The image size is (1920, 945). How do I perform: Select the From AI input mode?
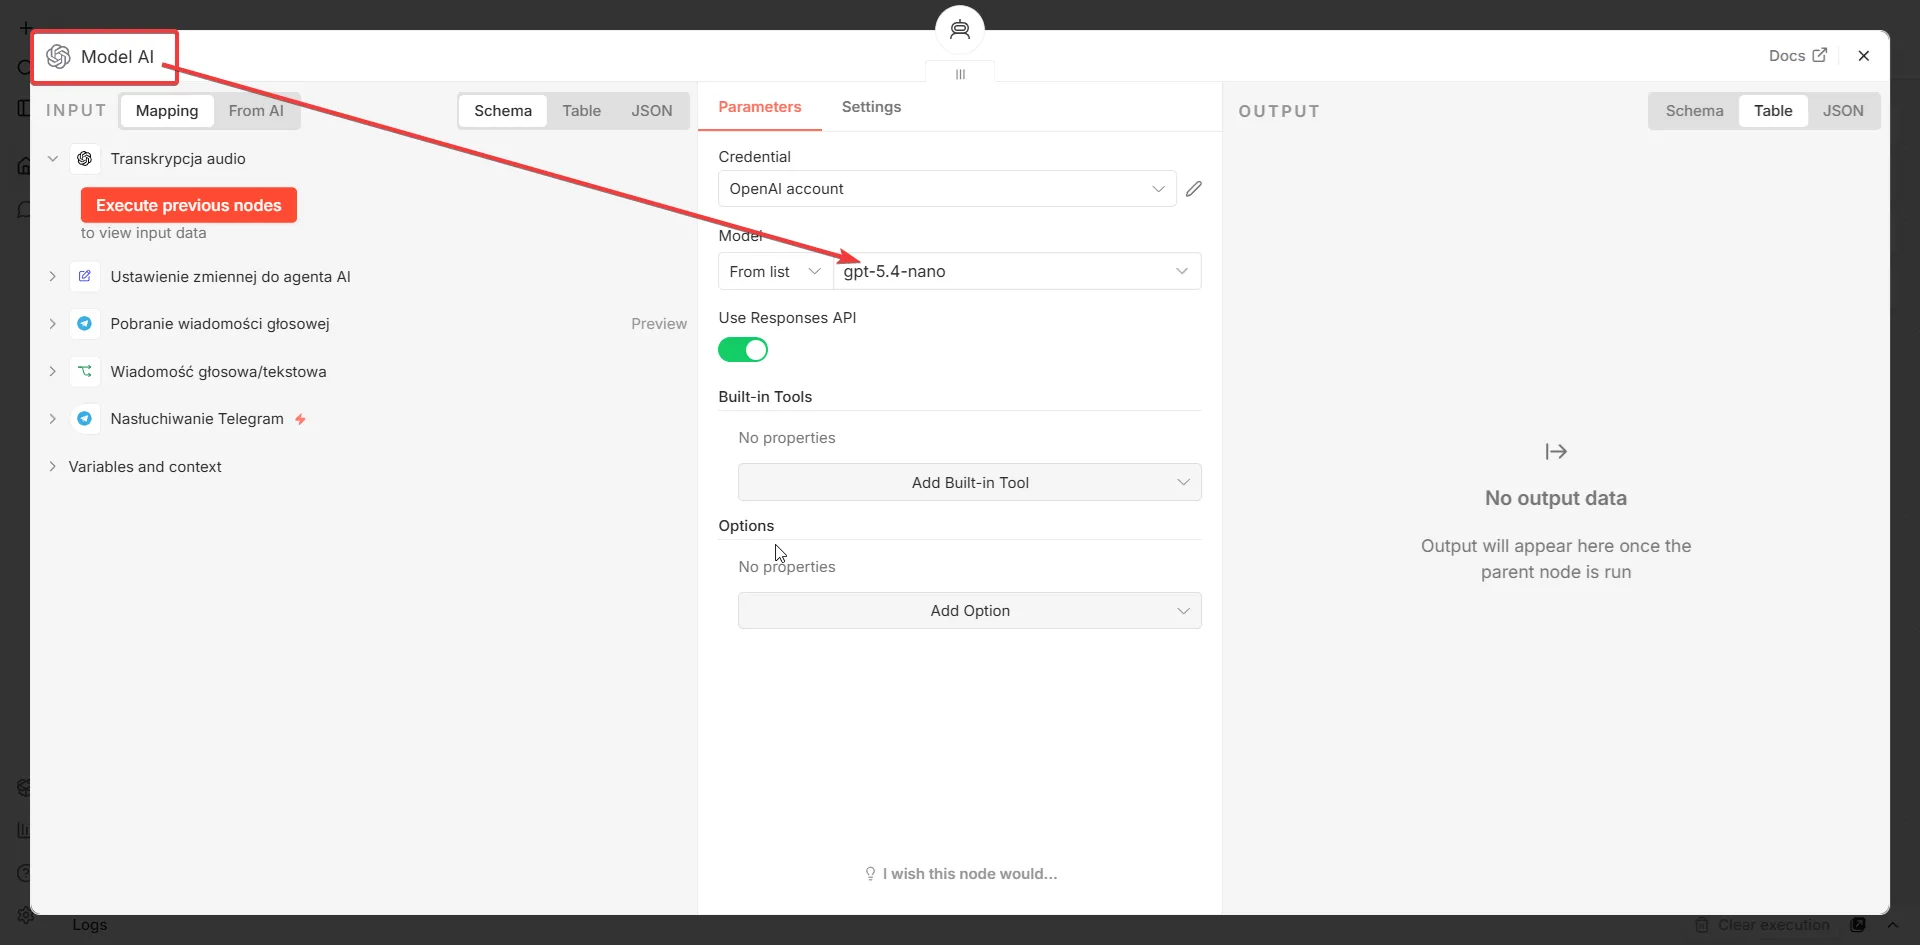click(256, 111)
